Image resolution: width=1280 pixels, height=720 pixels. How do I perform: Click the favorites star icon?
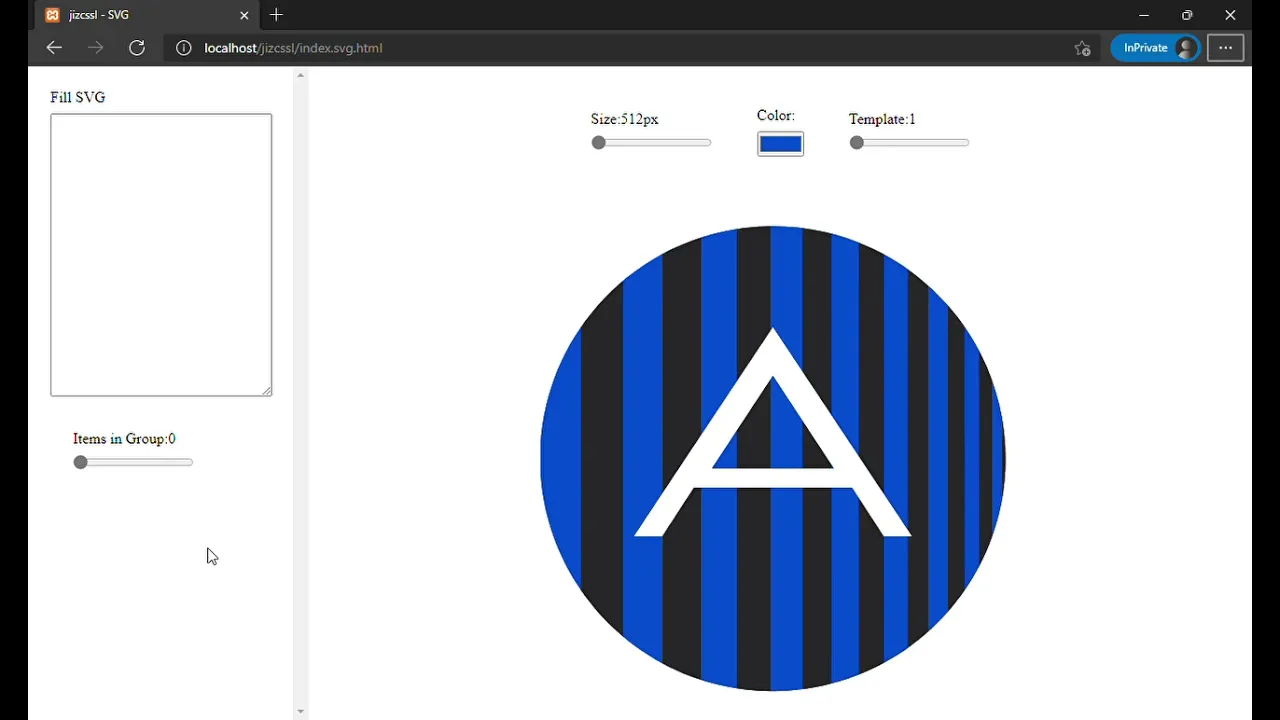[1081, 47]
